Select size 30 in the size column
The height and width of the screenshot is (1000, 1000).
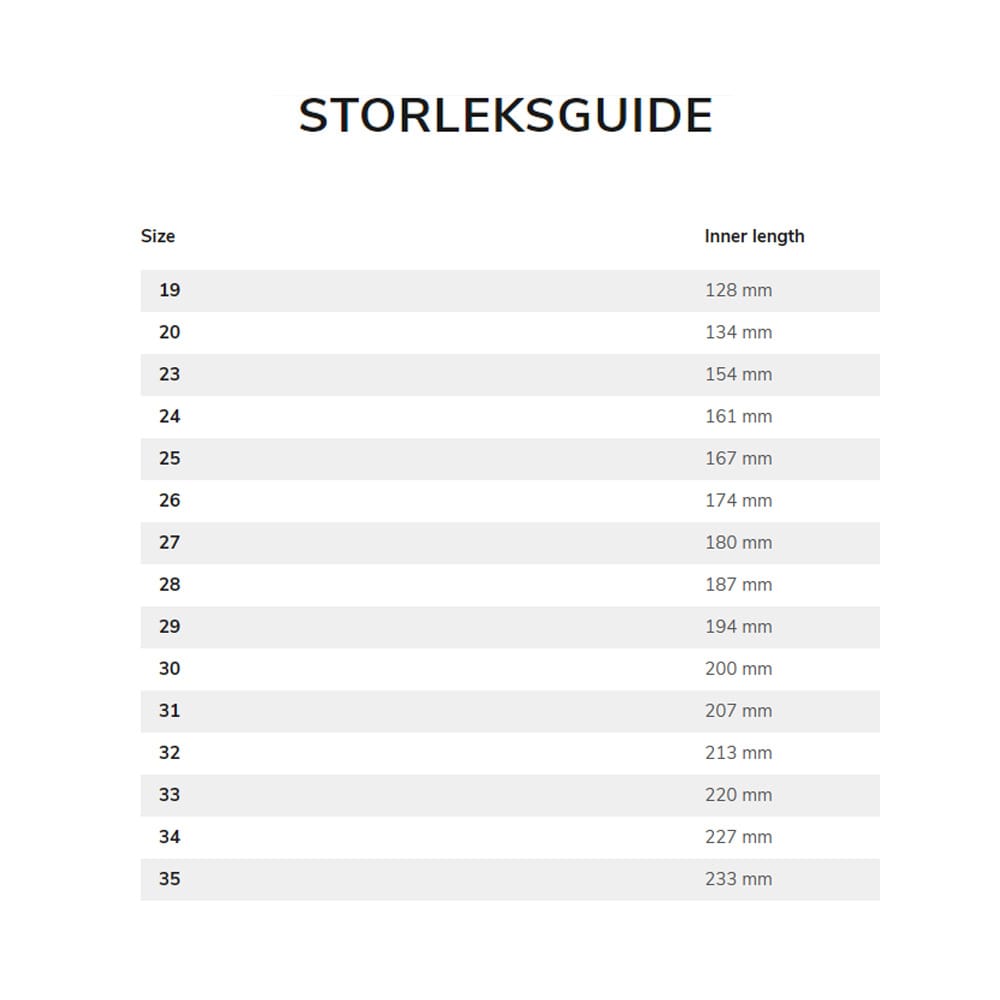(170, 668)
